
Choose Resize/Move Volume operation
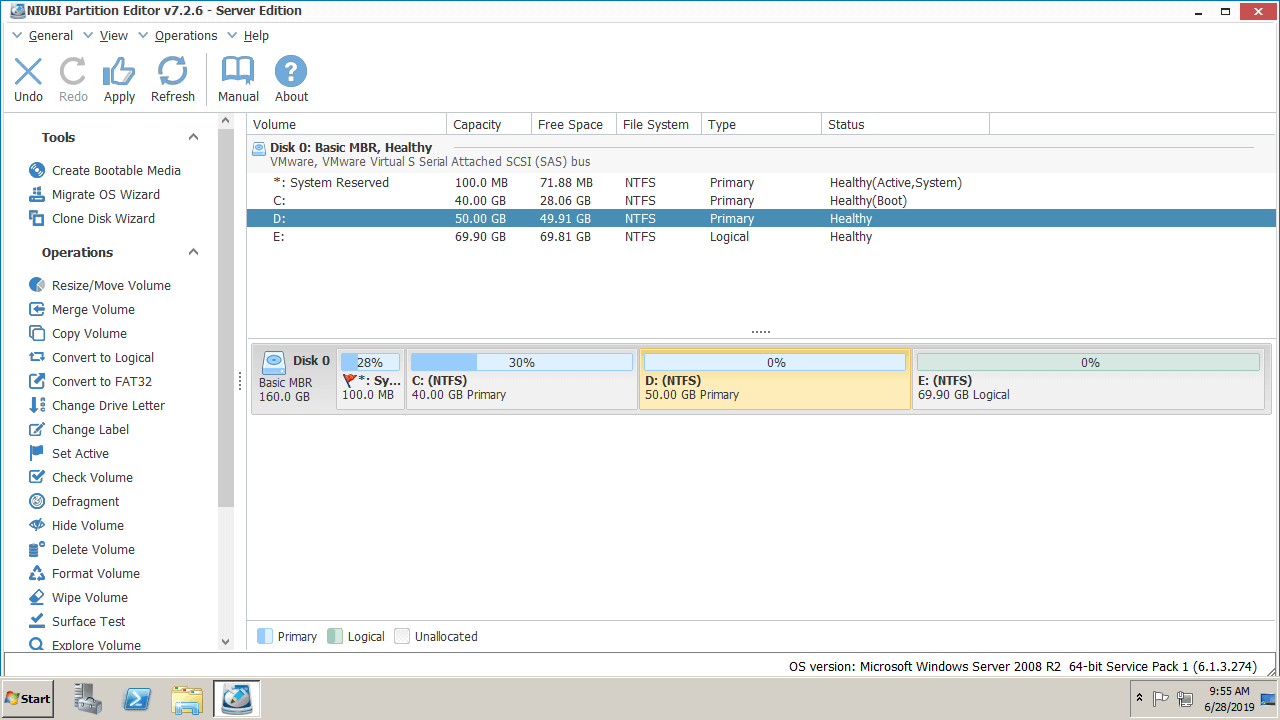pyautogui.click(x=111, y=286)
